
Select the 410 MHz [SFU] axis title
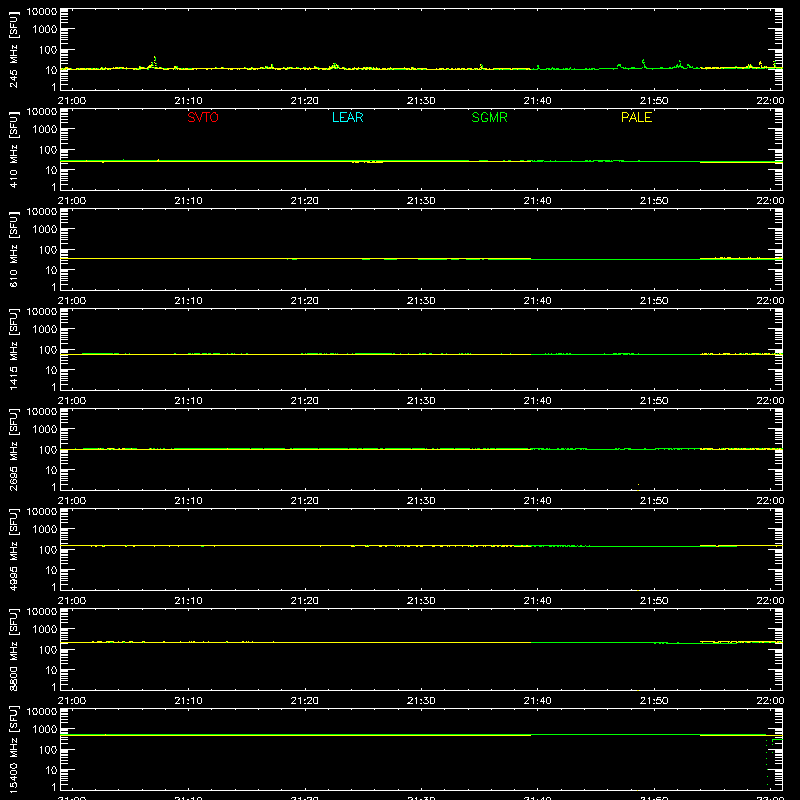coord(13,149)
